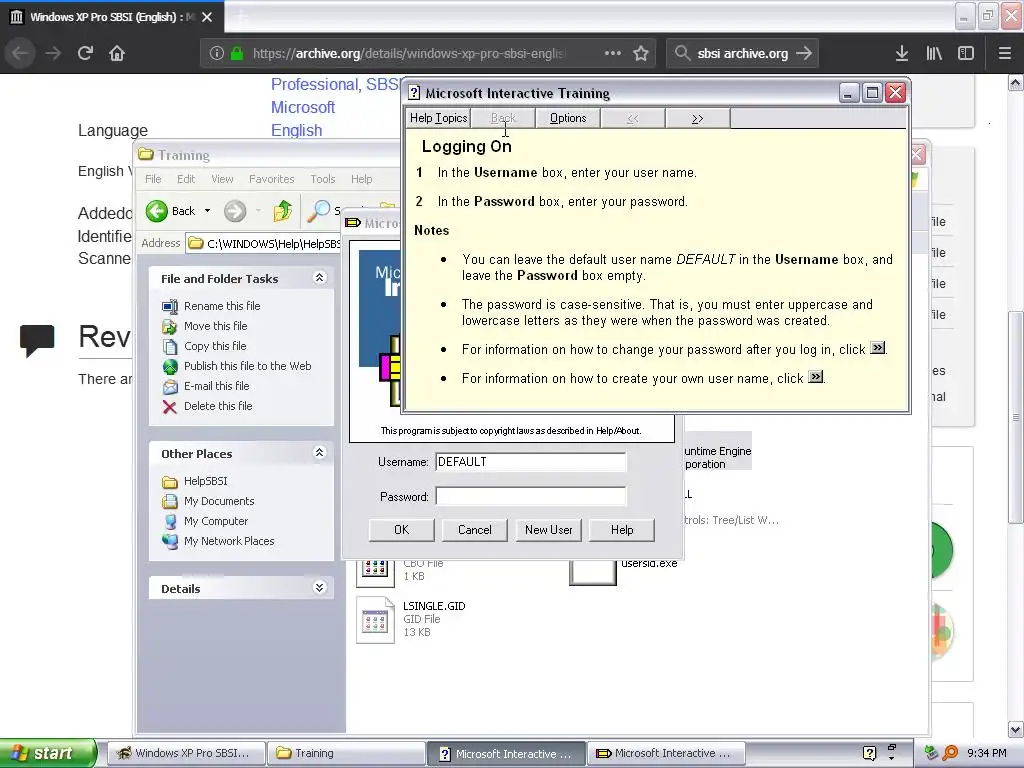Open the Edit menu in Training window
The width and height of the screenshot is (1024, 768).
click(185, 179)
